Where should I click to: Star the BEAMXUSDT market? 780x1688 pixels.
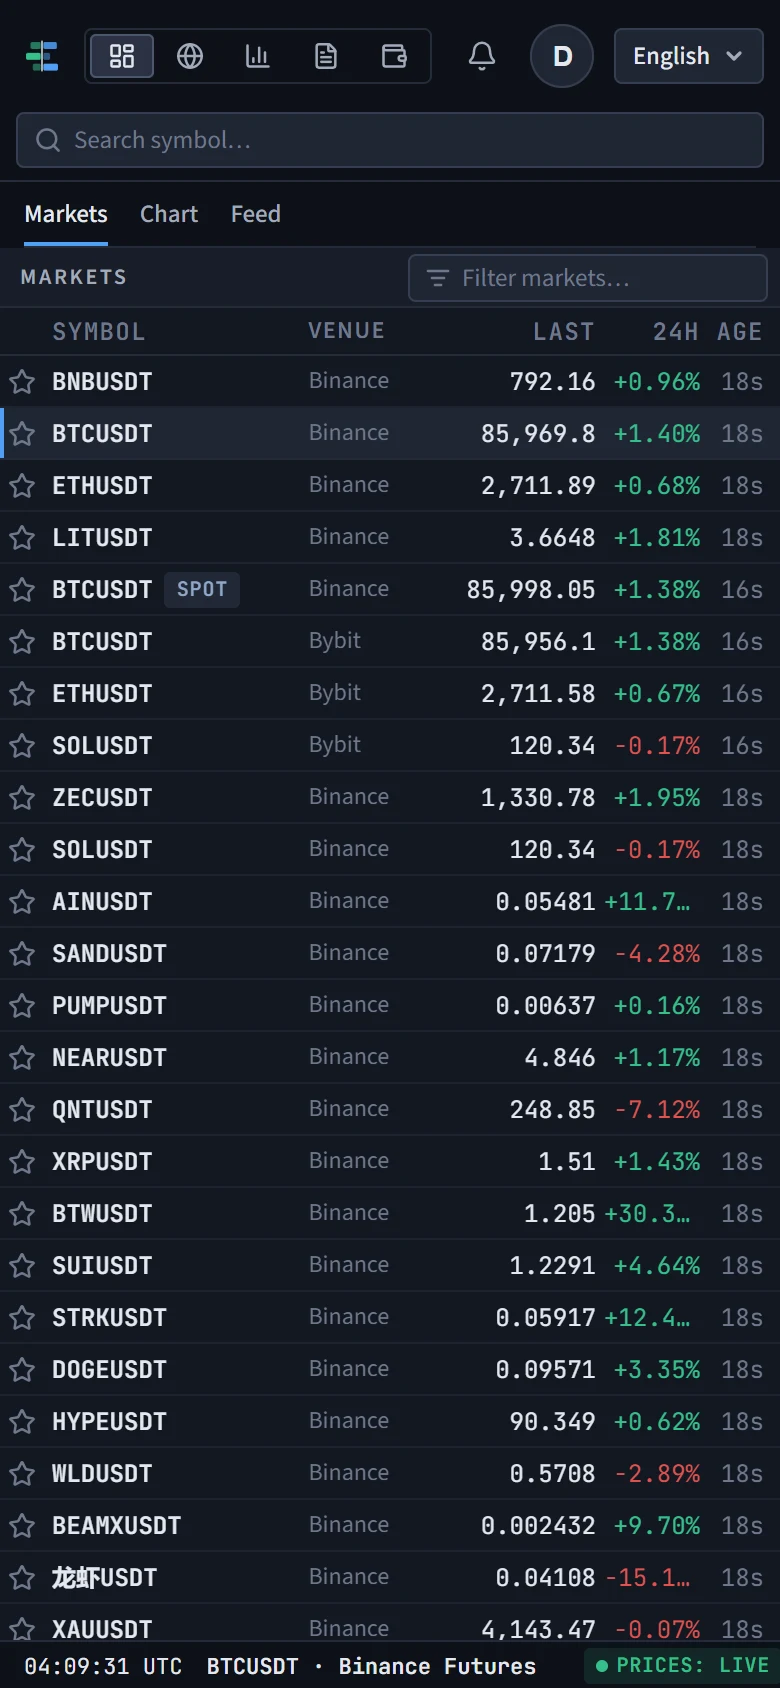coord(22,1526)
